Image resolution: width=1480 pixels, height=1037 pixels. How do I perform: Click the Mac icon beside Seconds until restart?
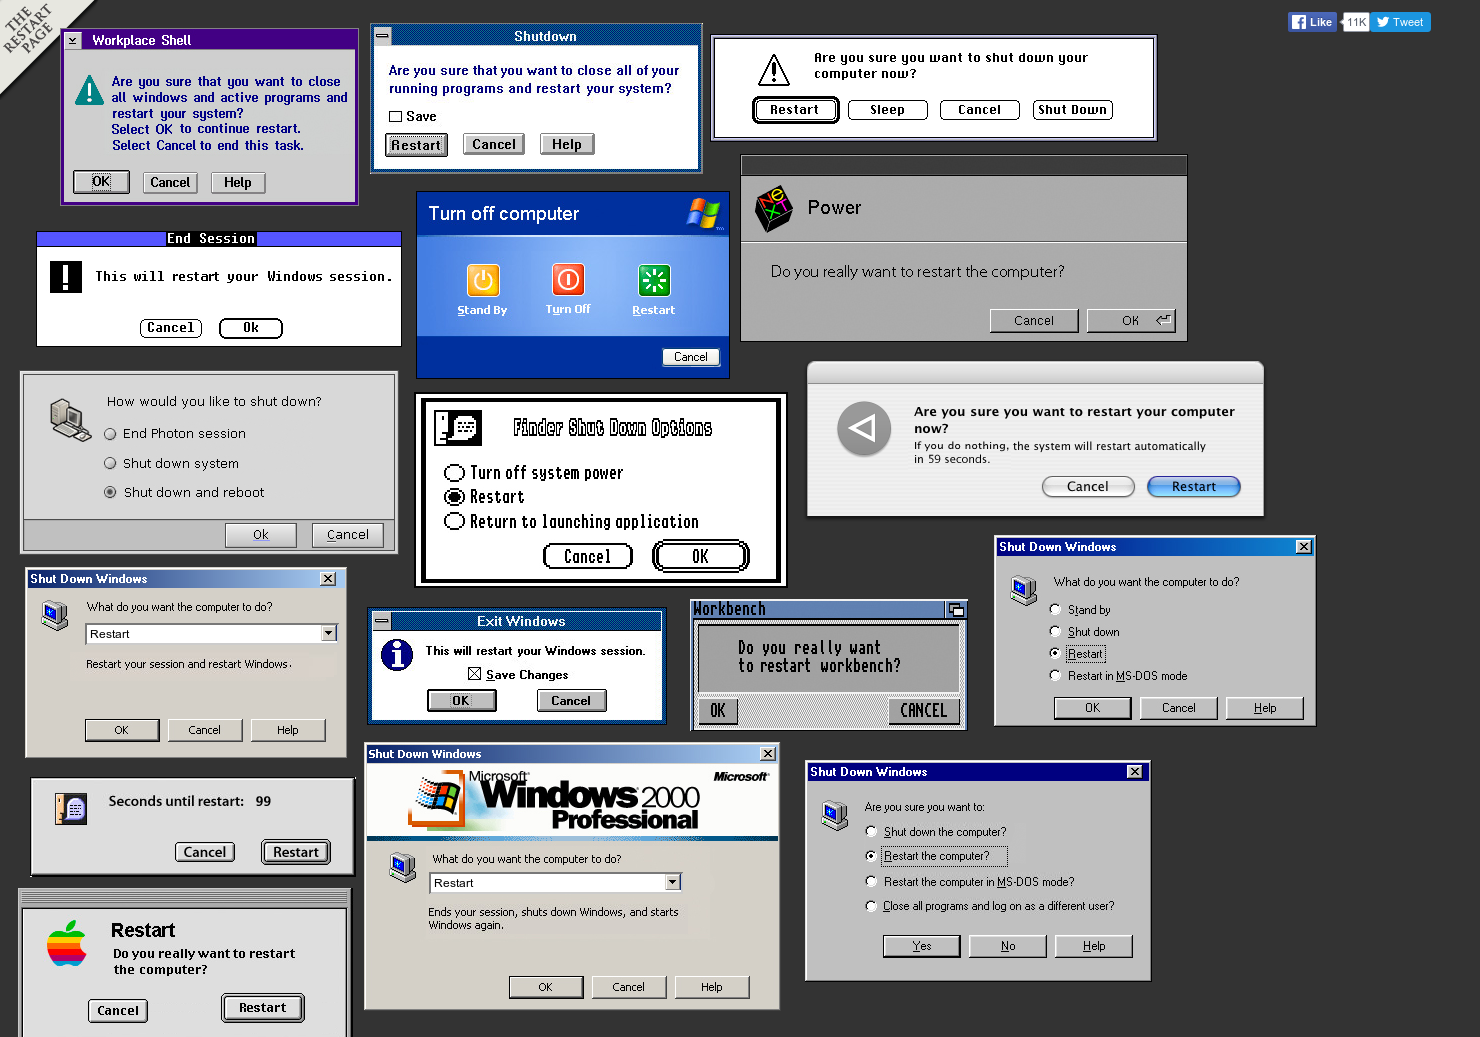tap(71, 808)
